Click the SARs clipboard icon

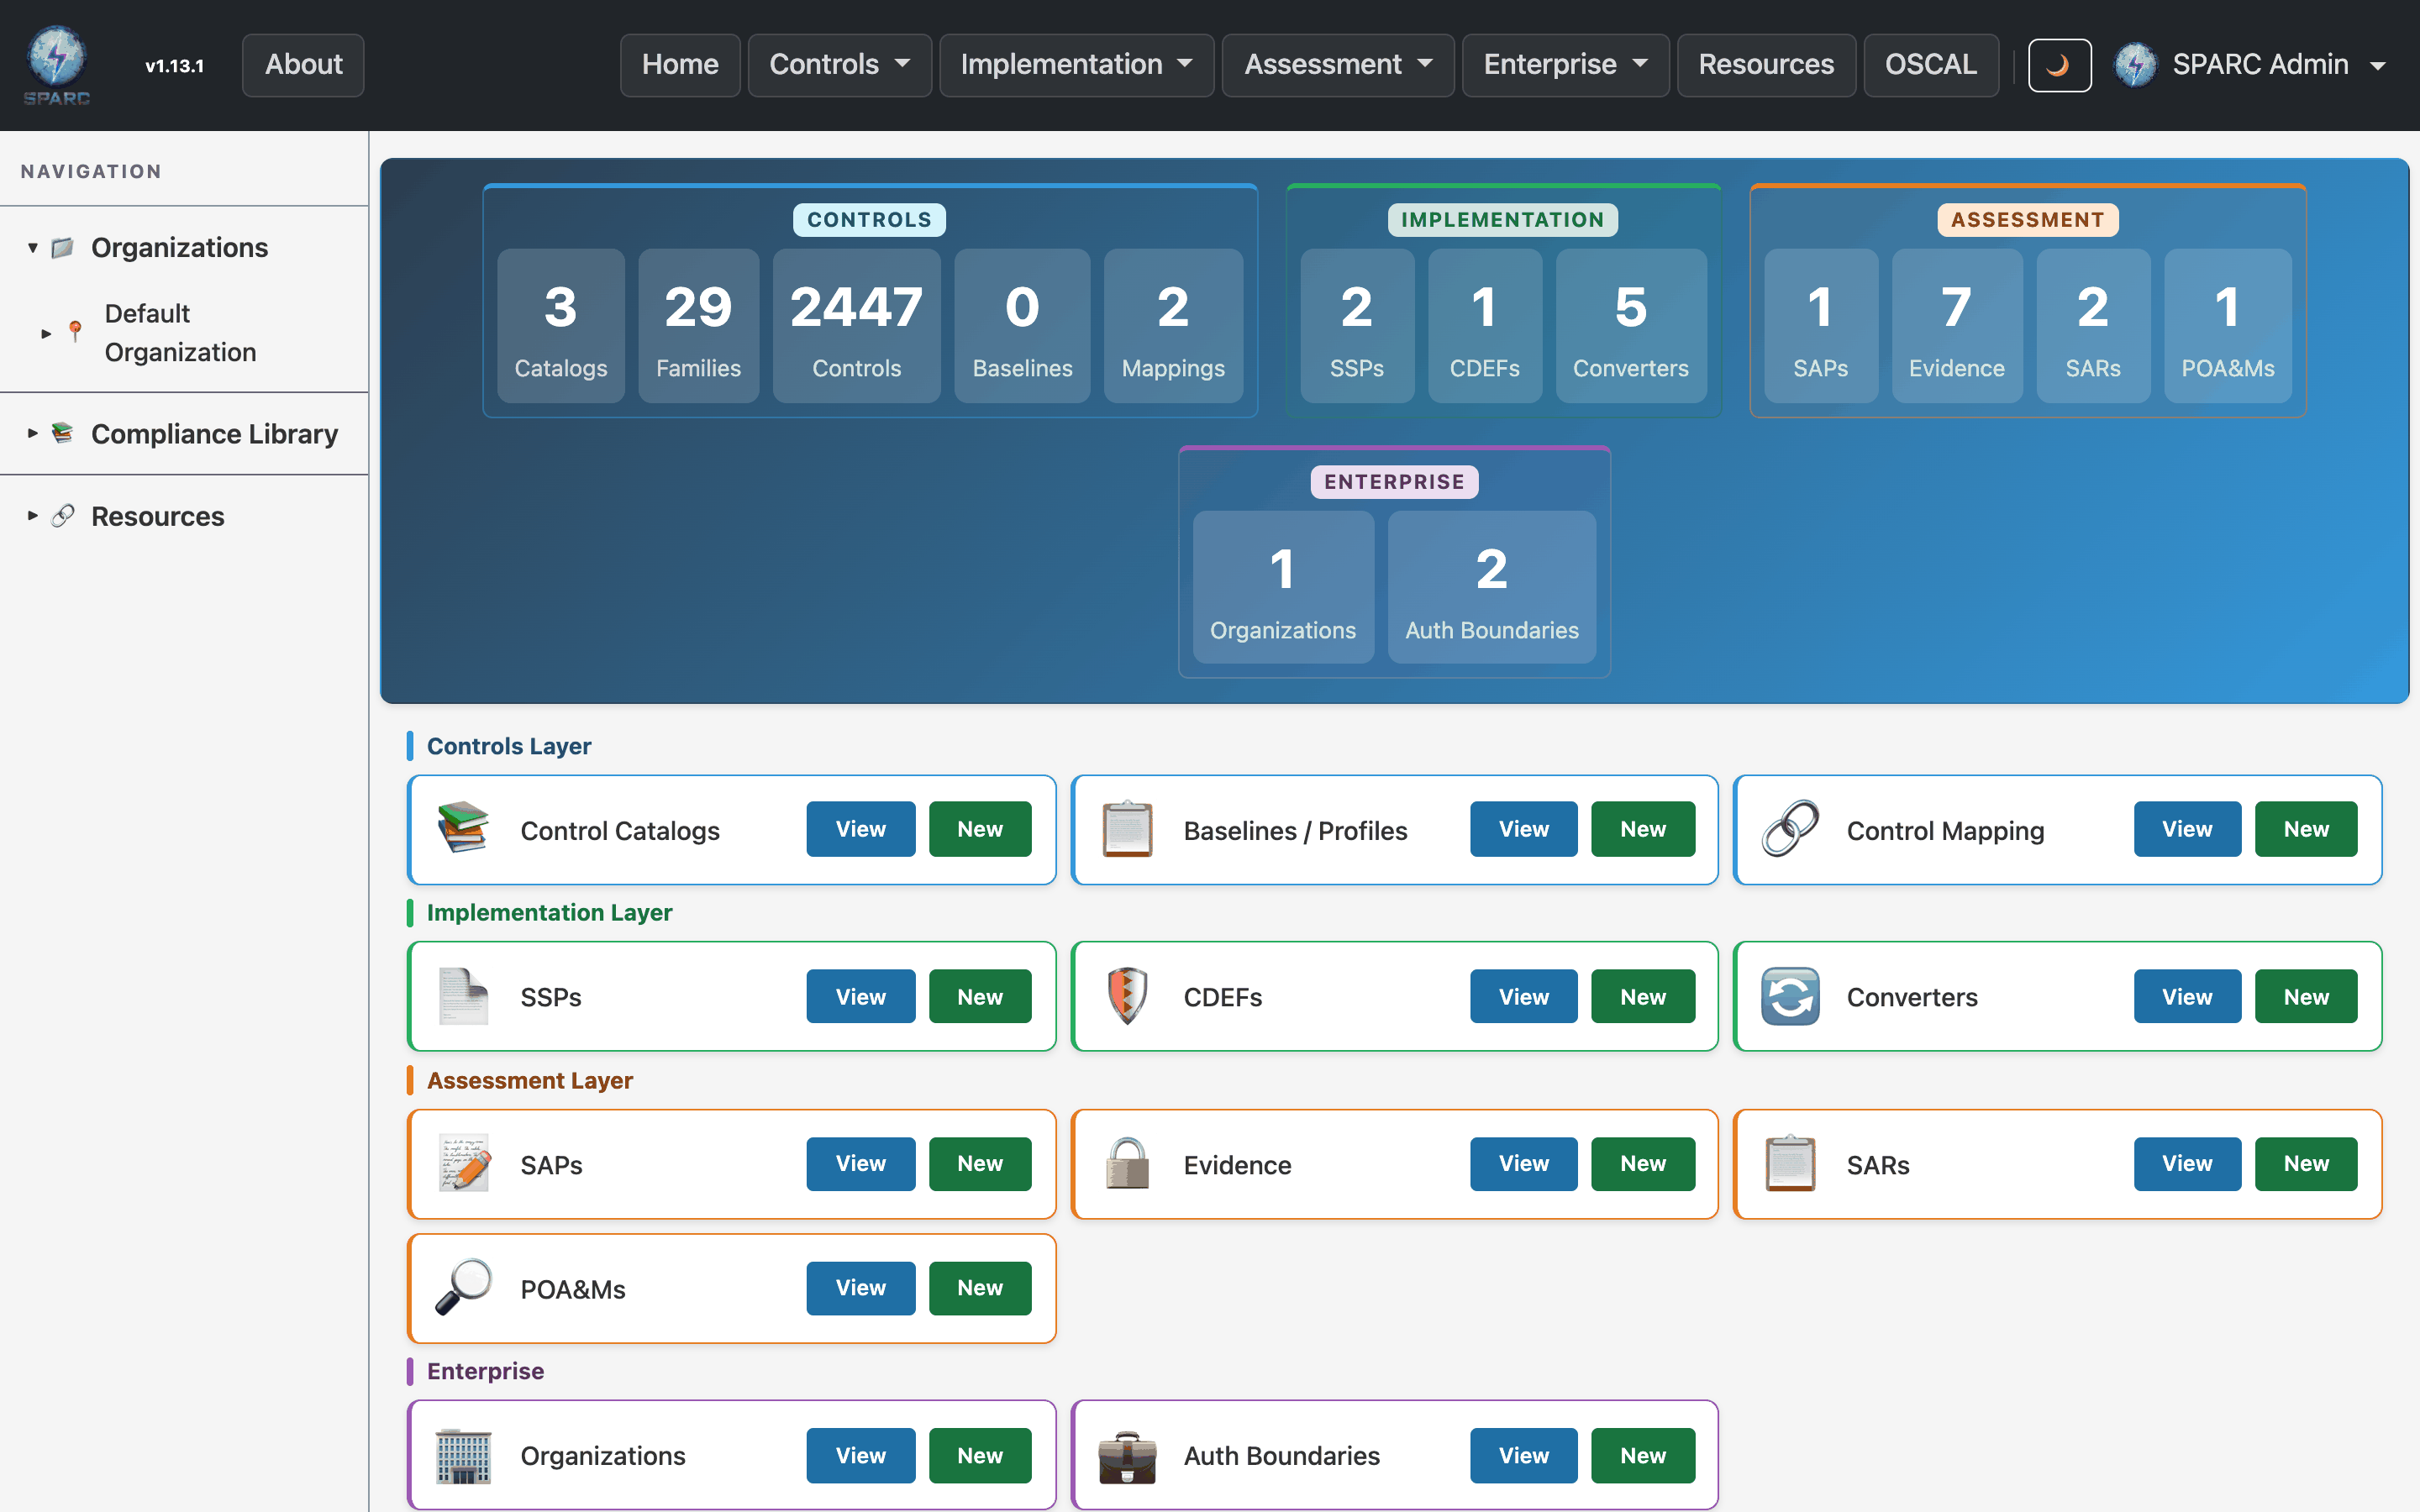[x=1790, y=1163]
